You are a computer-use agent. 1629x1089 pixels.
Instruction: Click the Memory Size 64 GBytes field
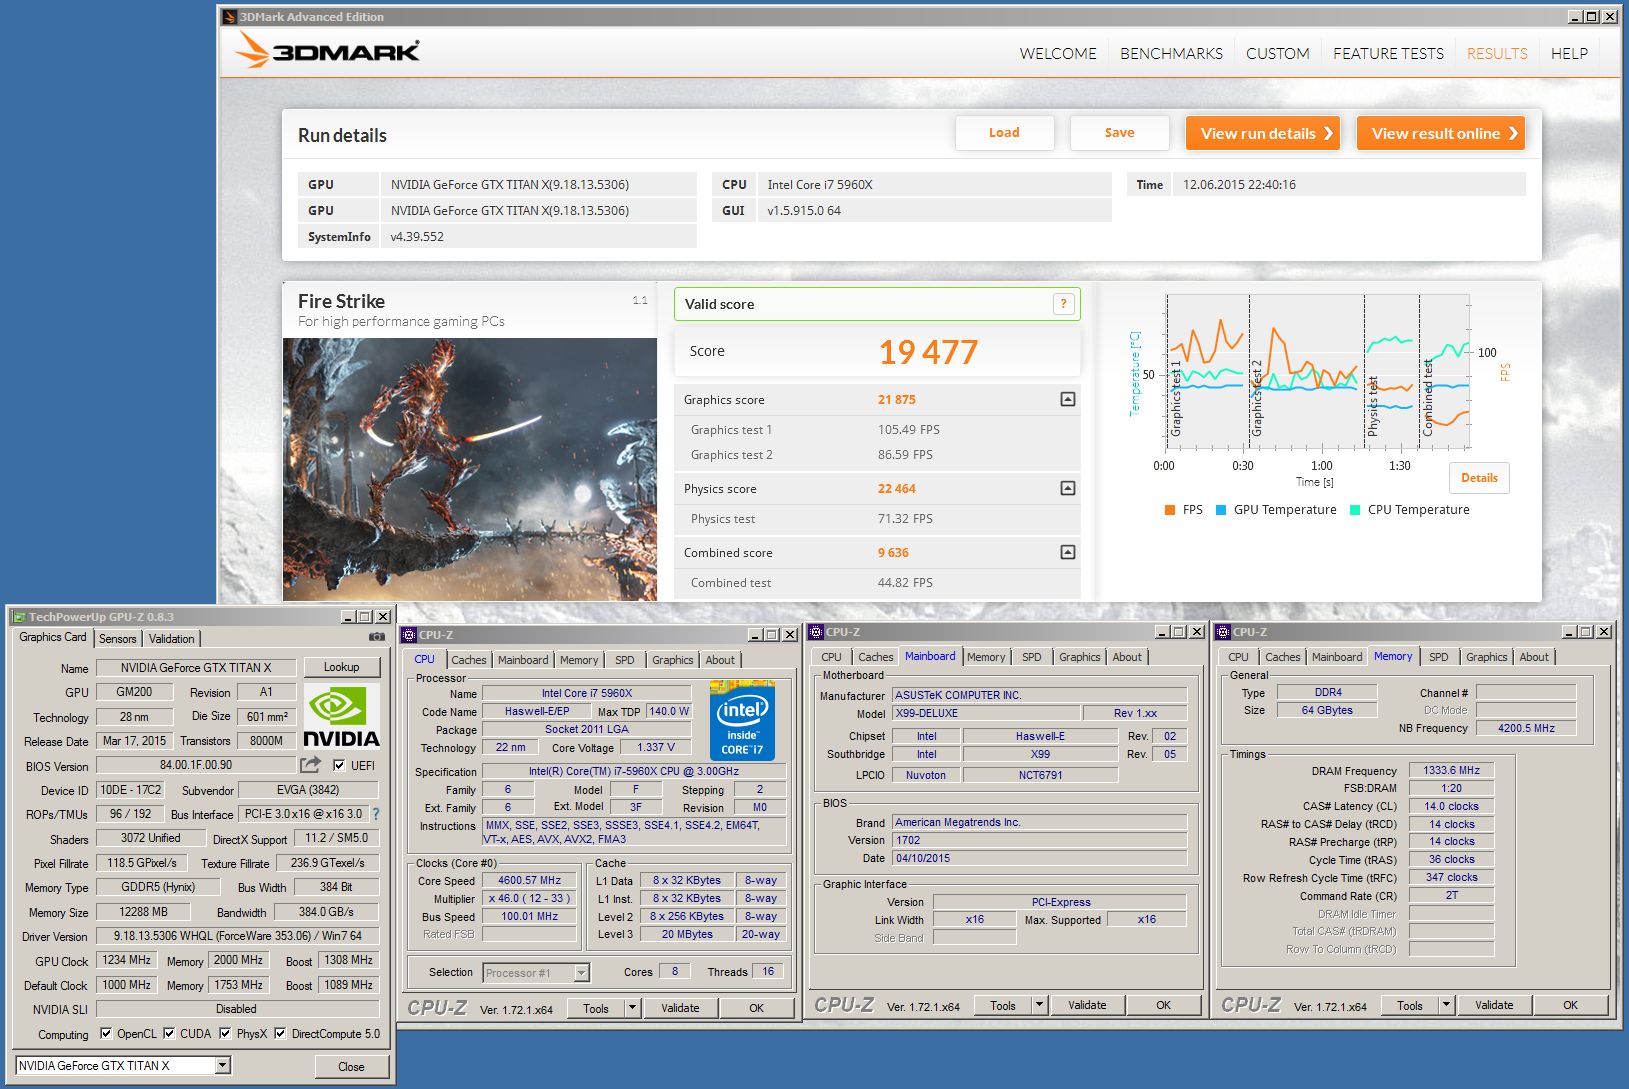tap(1327, 710)
